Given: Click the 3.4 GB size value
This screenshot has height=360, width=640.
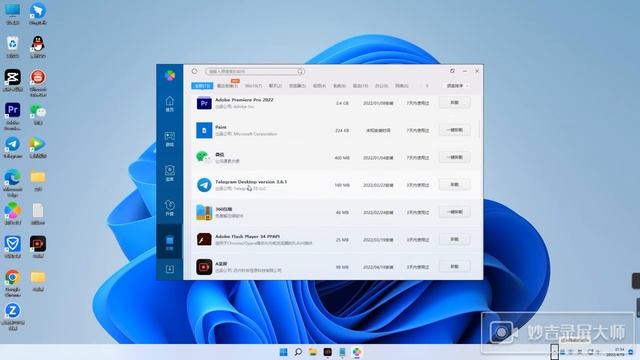Looking at the screenshot, I should pos(342,103).
